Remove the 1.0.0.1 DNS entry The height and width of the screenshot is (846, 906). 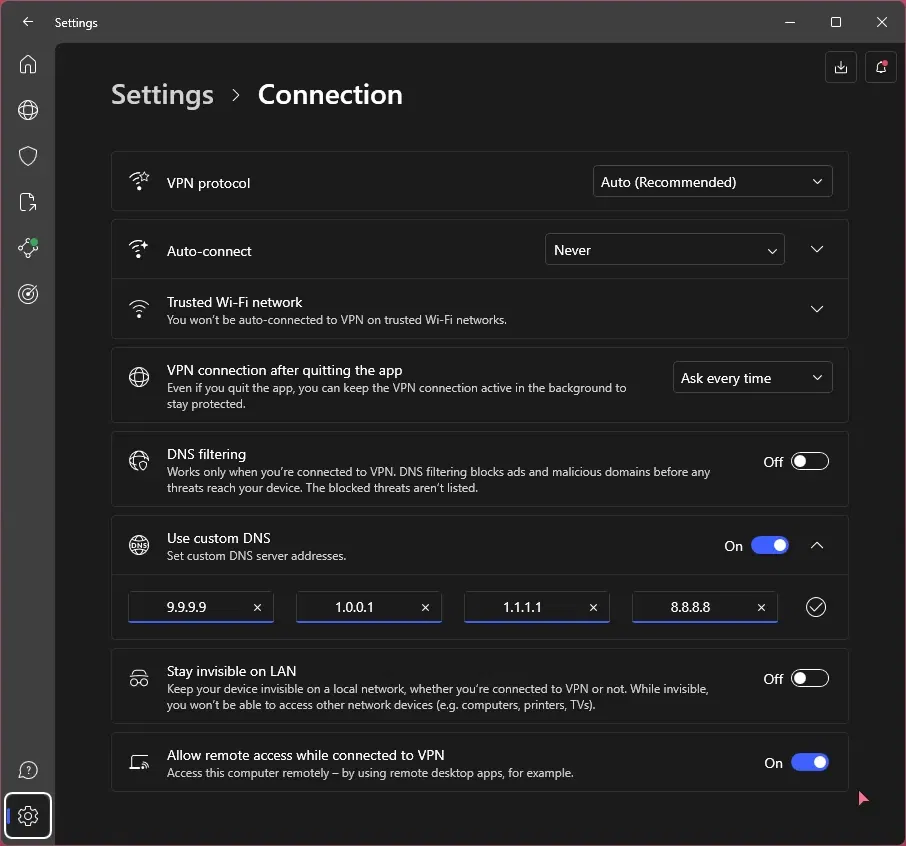(x=425, y=607)
